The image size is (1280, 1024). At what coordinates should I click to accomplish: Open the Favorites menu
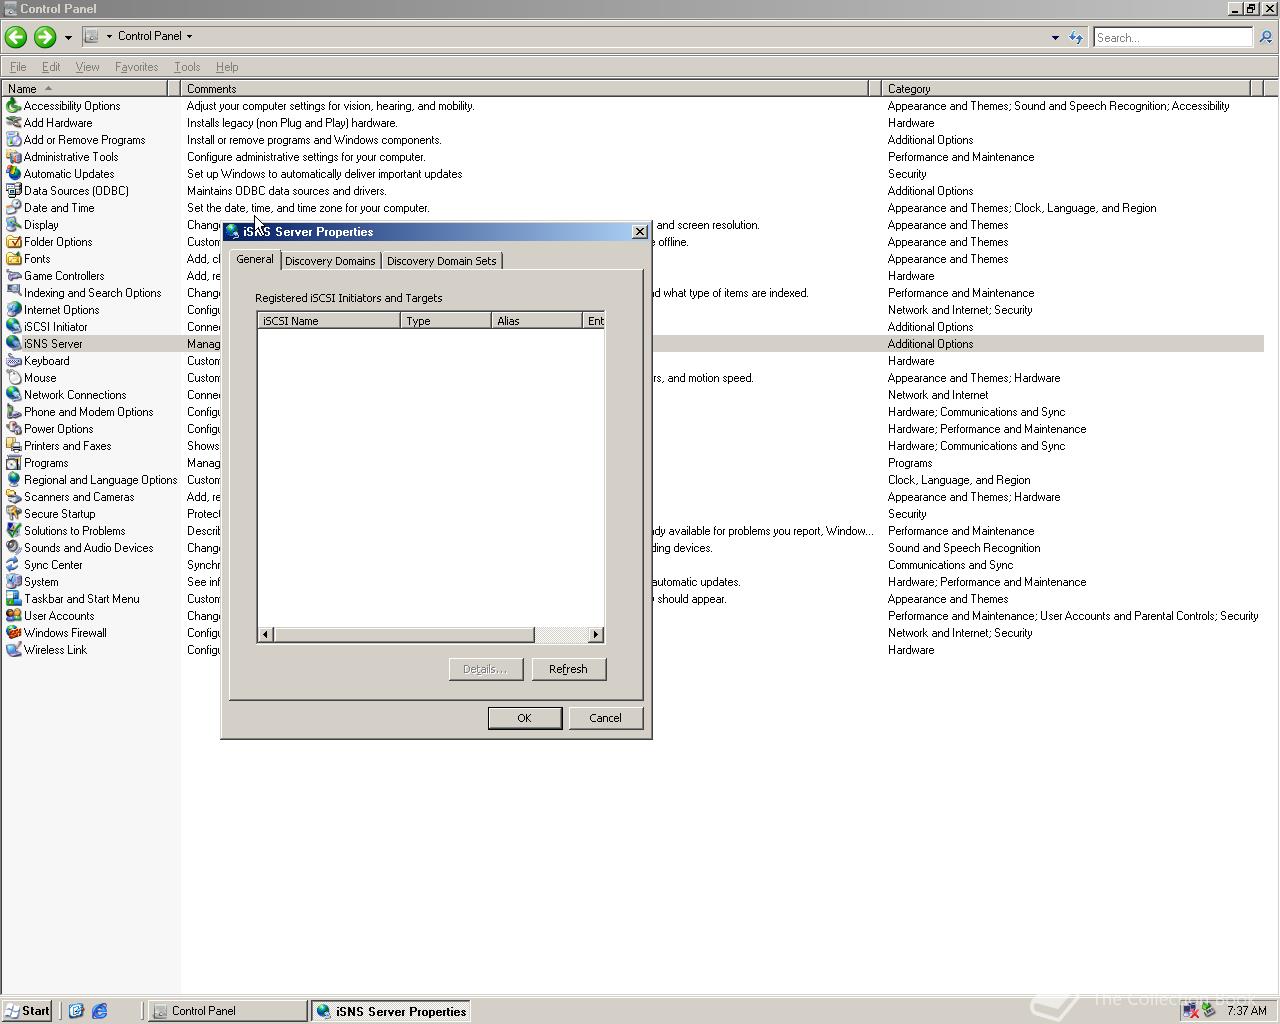tap(136, 67)
